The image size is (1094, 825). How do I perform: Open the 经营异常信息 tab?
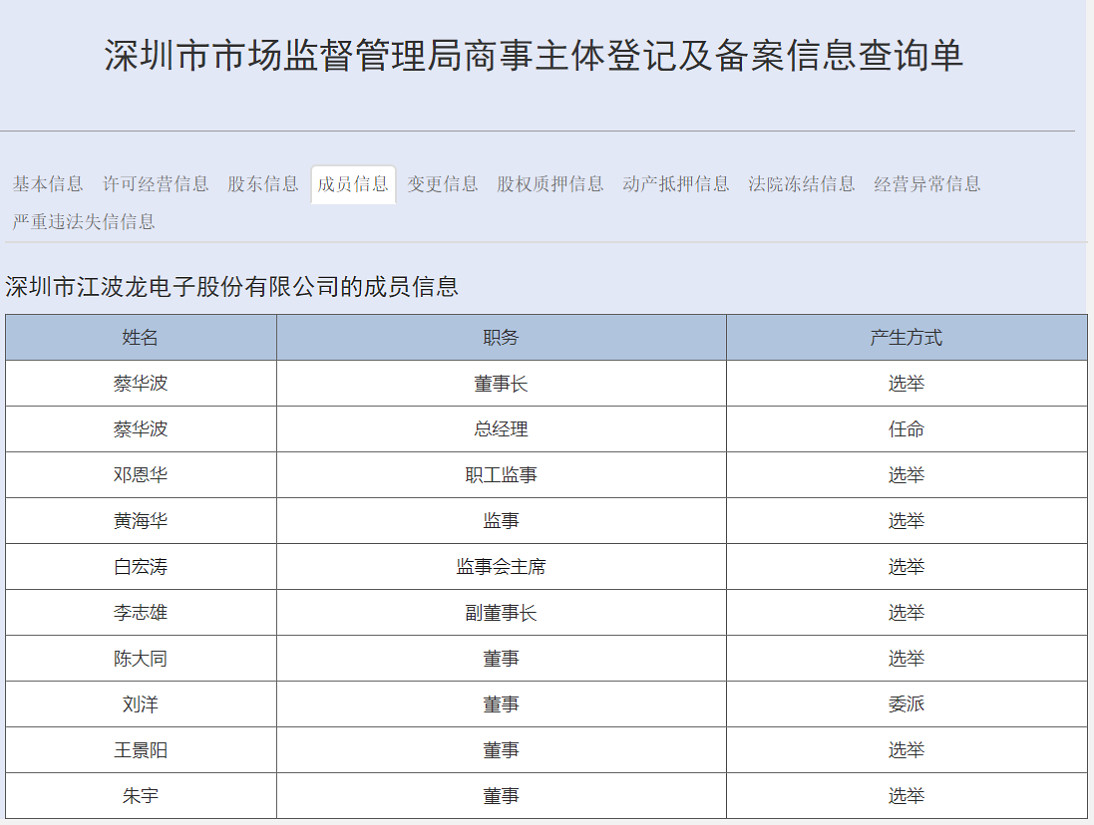click(927, 184)
